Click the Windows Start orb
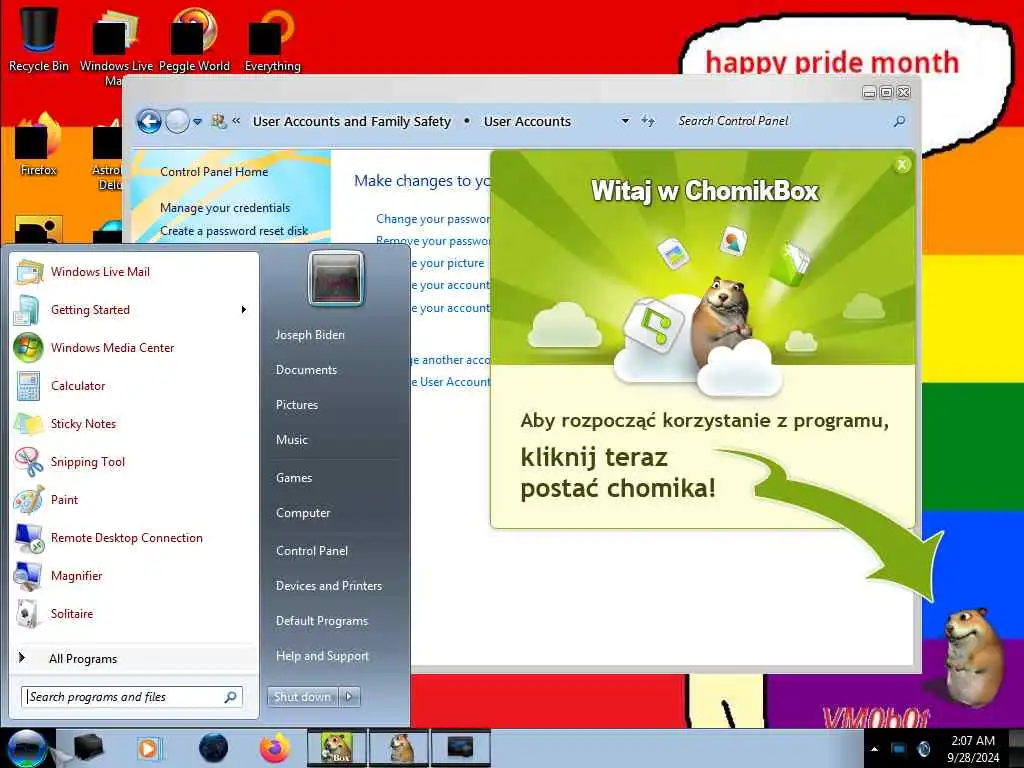 (x=27, y=748)
